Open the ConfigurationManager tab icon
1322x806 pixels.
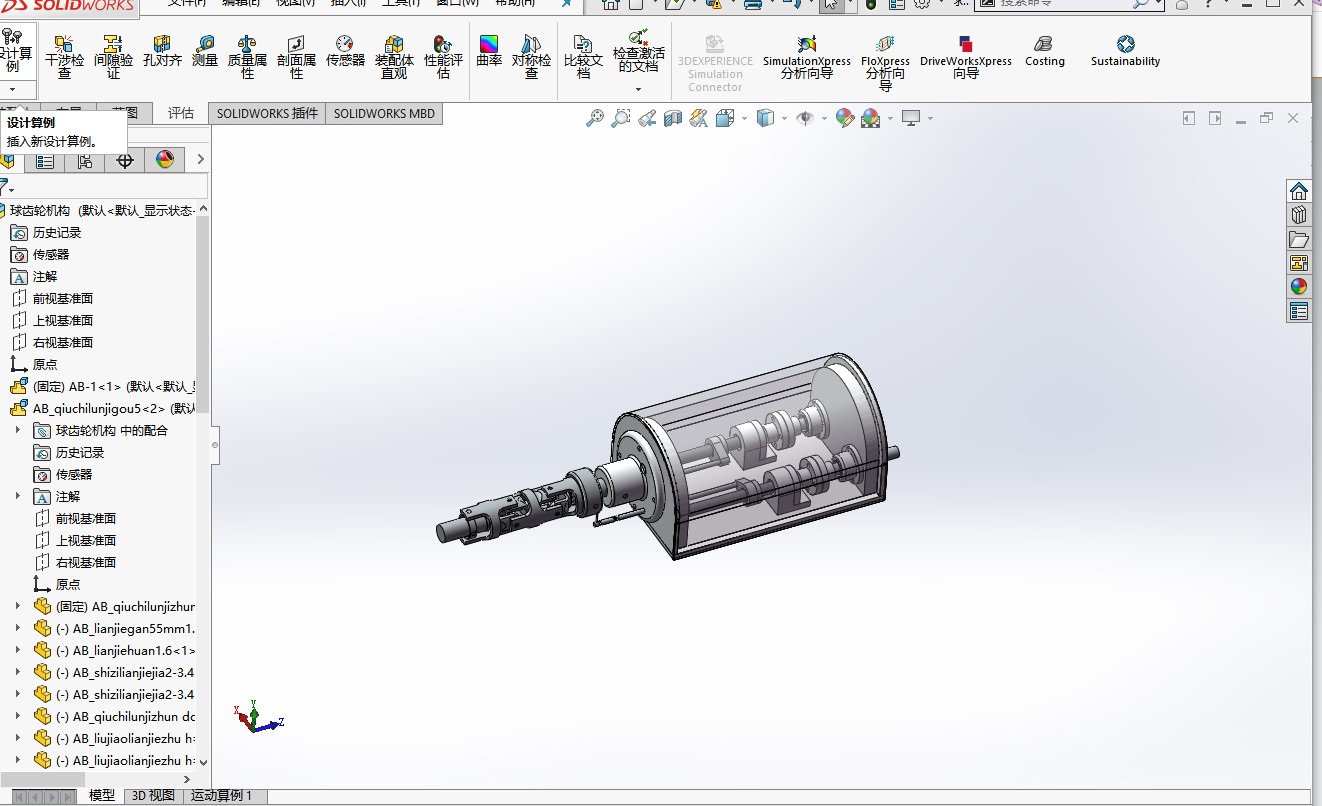coord(85,160)
